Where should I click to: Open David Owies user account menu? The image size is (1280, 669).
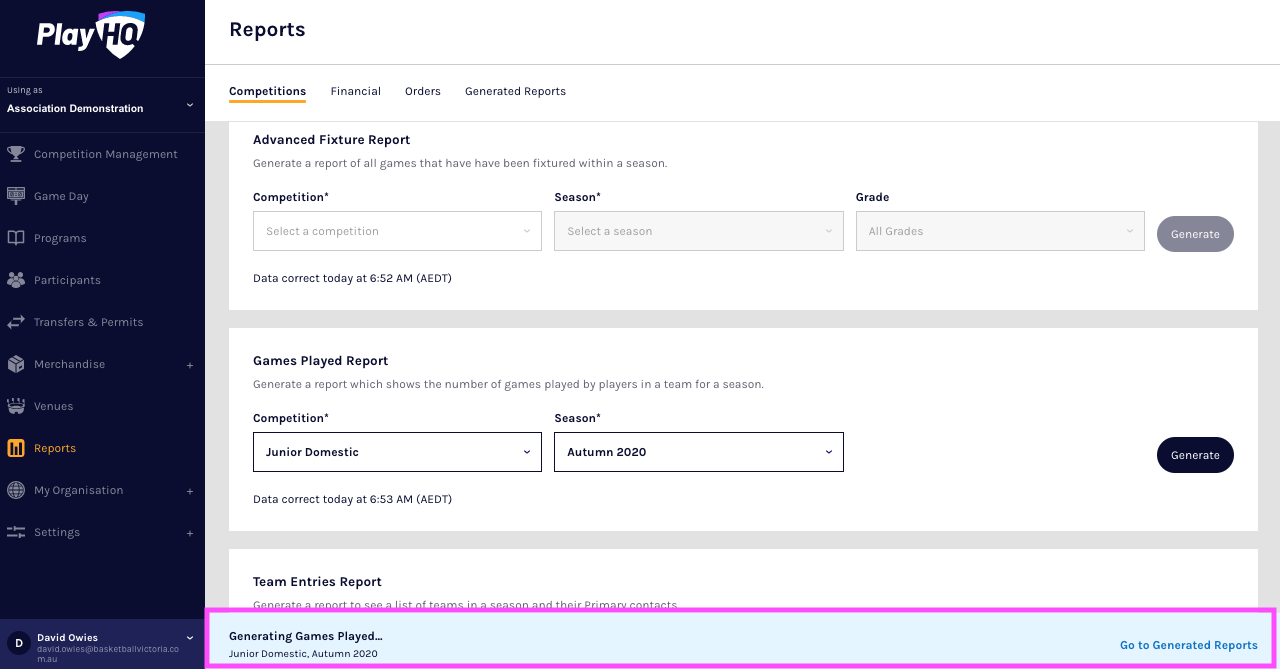click(102, 644)
